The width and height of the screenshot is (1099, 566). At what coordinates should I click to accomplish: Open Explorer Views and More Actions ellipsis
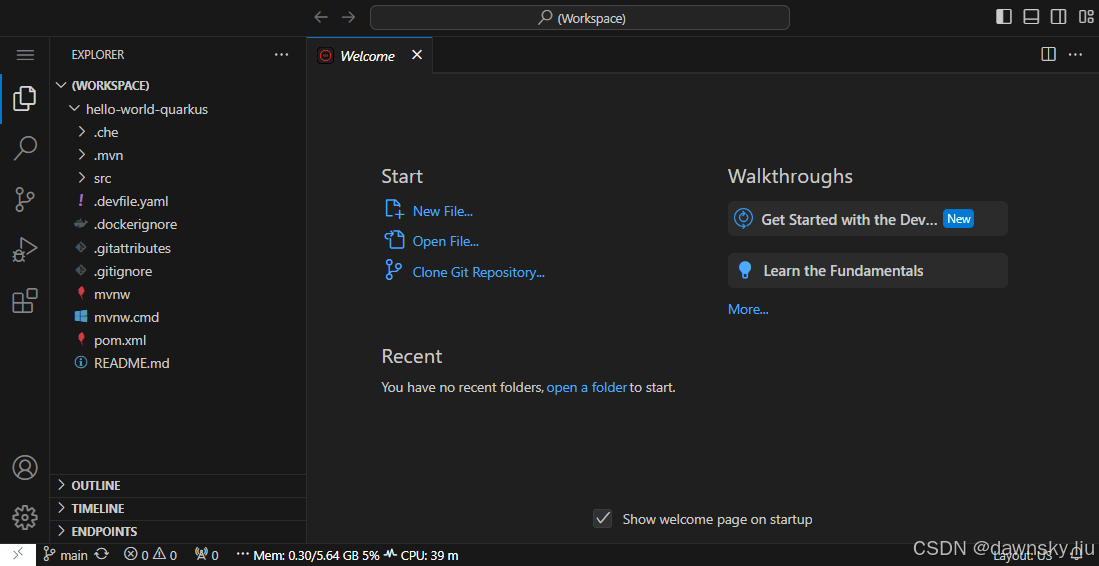(x=281, y=55)
